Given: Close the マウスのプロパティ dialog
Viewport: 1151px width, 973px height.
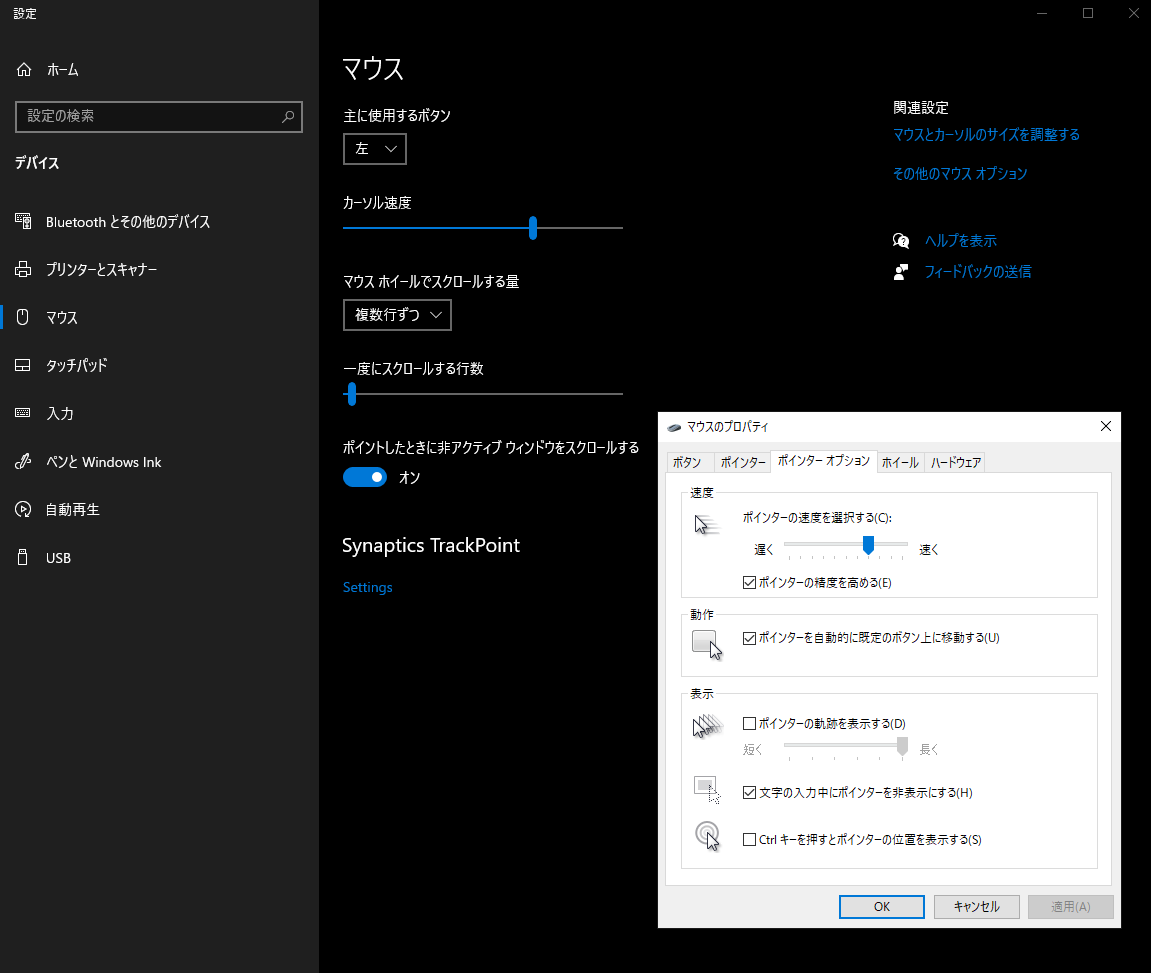Looking at the screenshot, I should [x=1105, y=426].
